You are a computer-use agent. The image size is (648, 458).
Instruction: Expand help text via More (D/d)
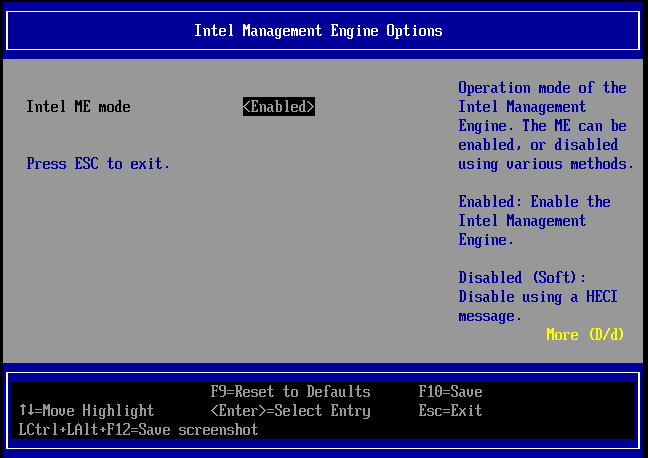(x=585, y=334)
